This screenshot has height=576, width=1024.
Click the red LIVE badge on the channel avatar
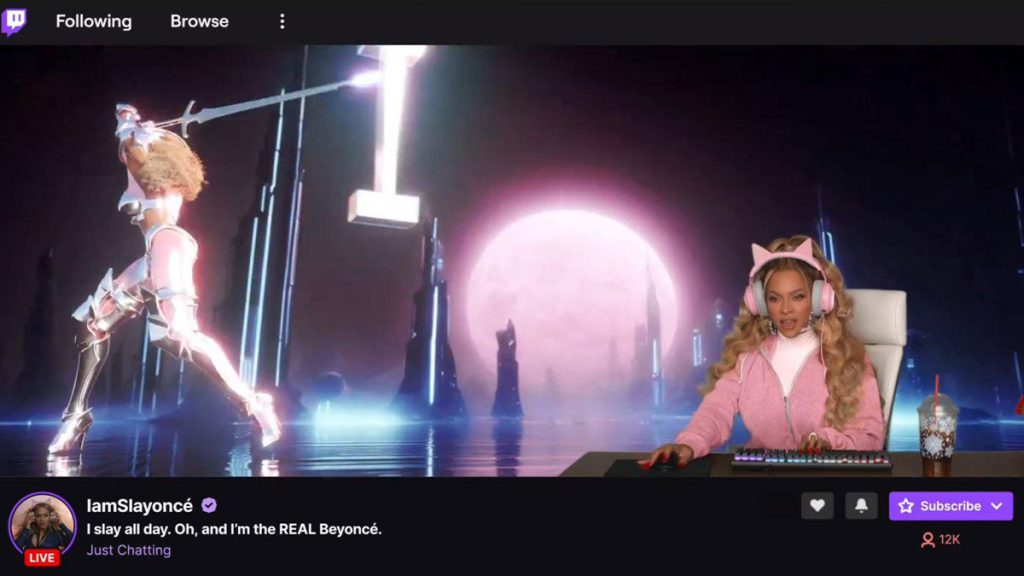point(44,557)
